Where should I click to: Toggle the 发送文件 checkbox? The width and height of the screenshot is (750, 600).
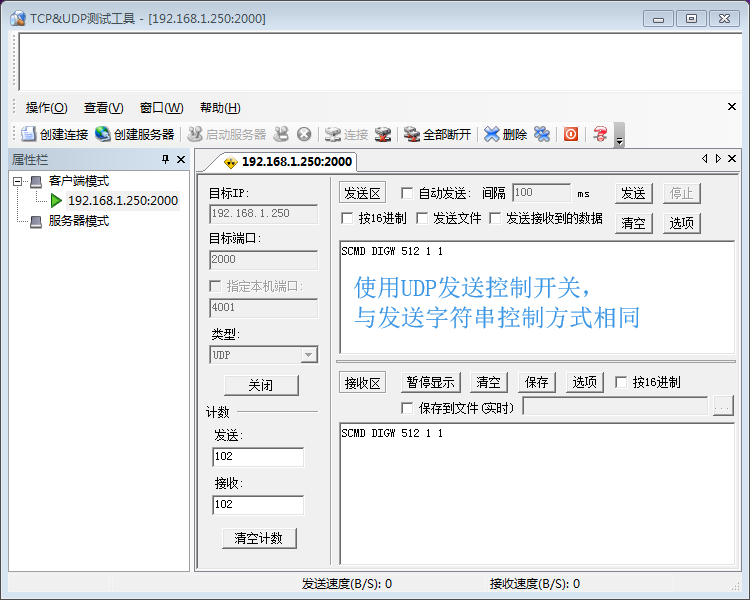[x=422, y=219]
